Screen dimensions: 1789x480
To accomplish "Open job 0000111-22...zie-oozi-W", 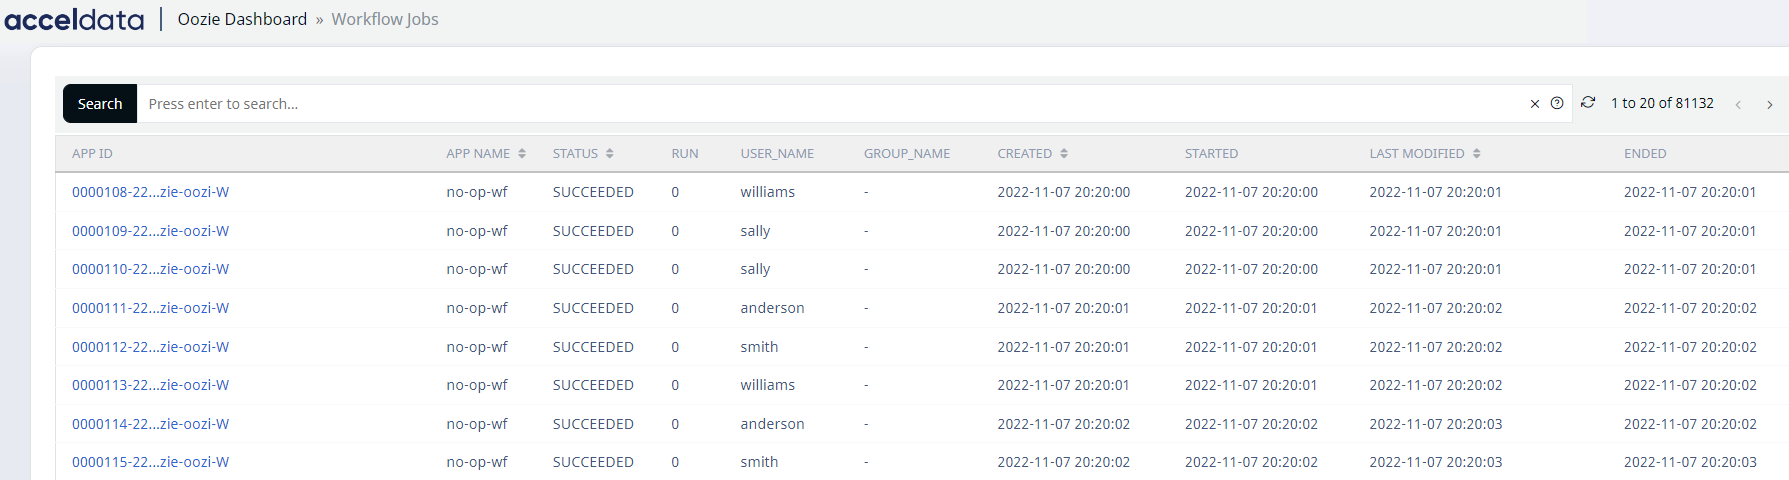I will (150, 308).
